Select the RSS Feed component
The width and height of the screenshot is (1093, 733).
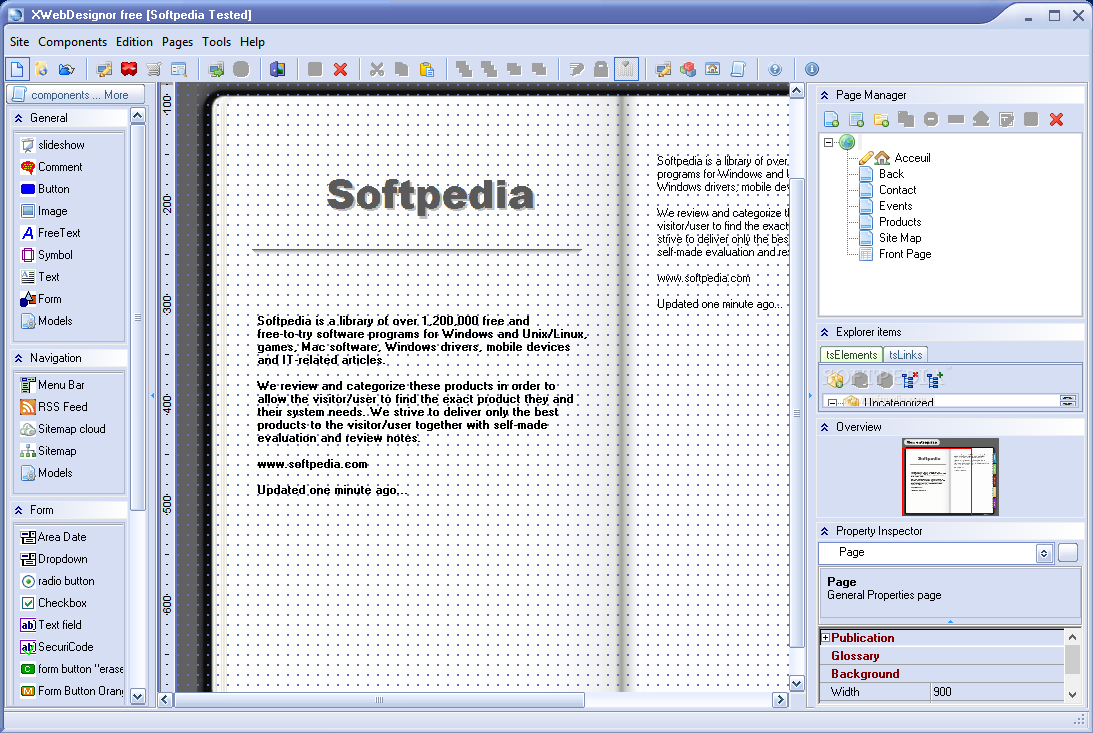pyautogui.click(x=54, y=407)
